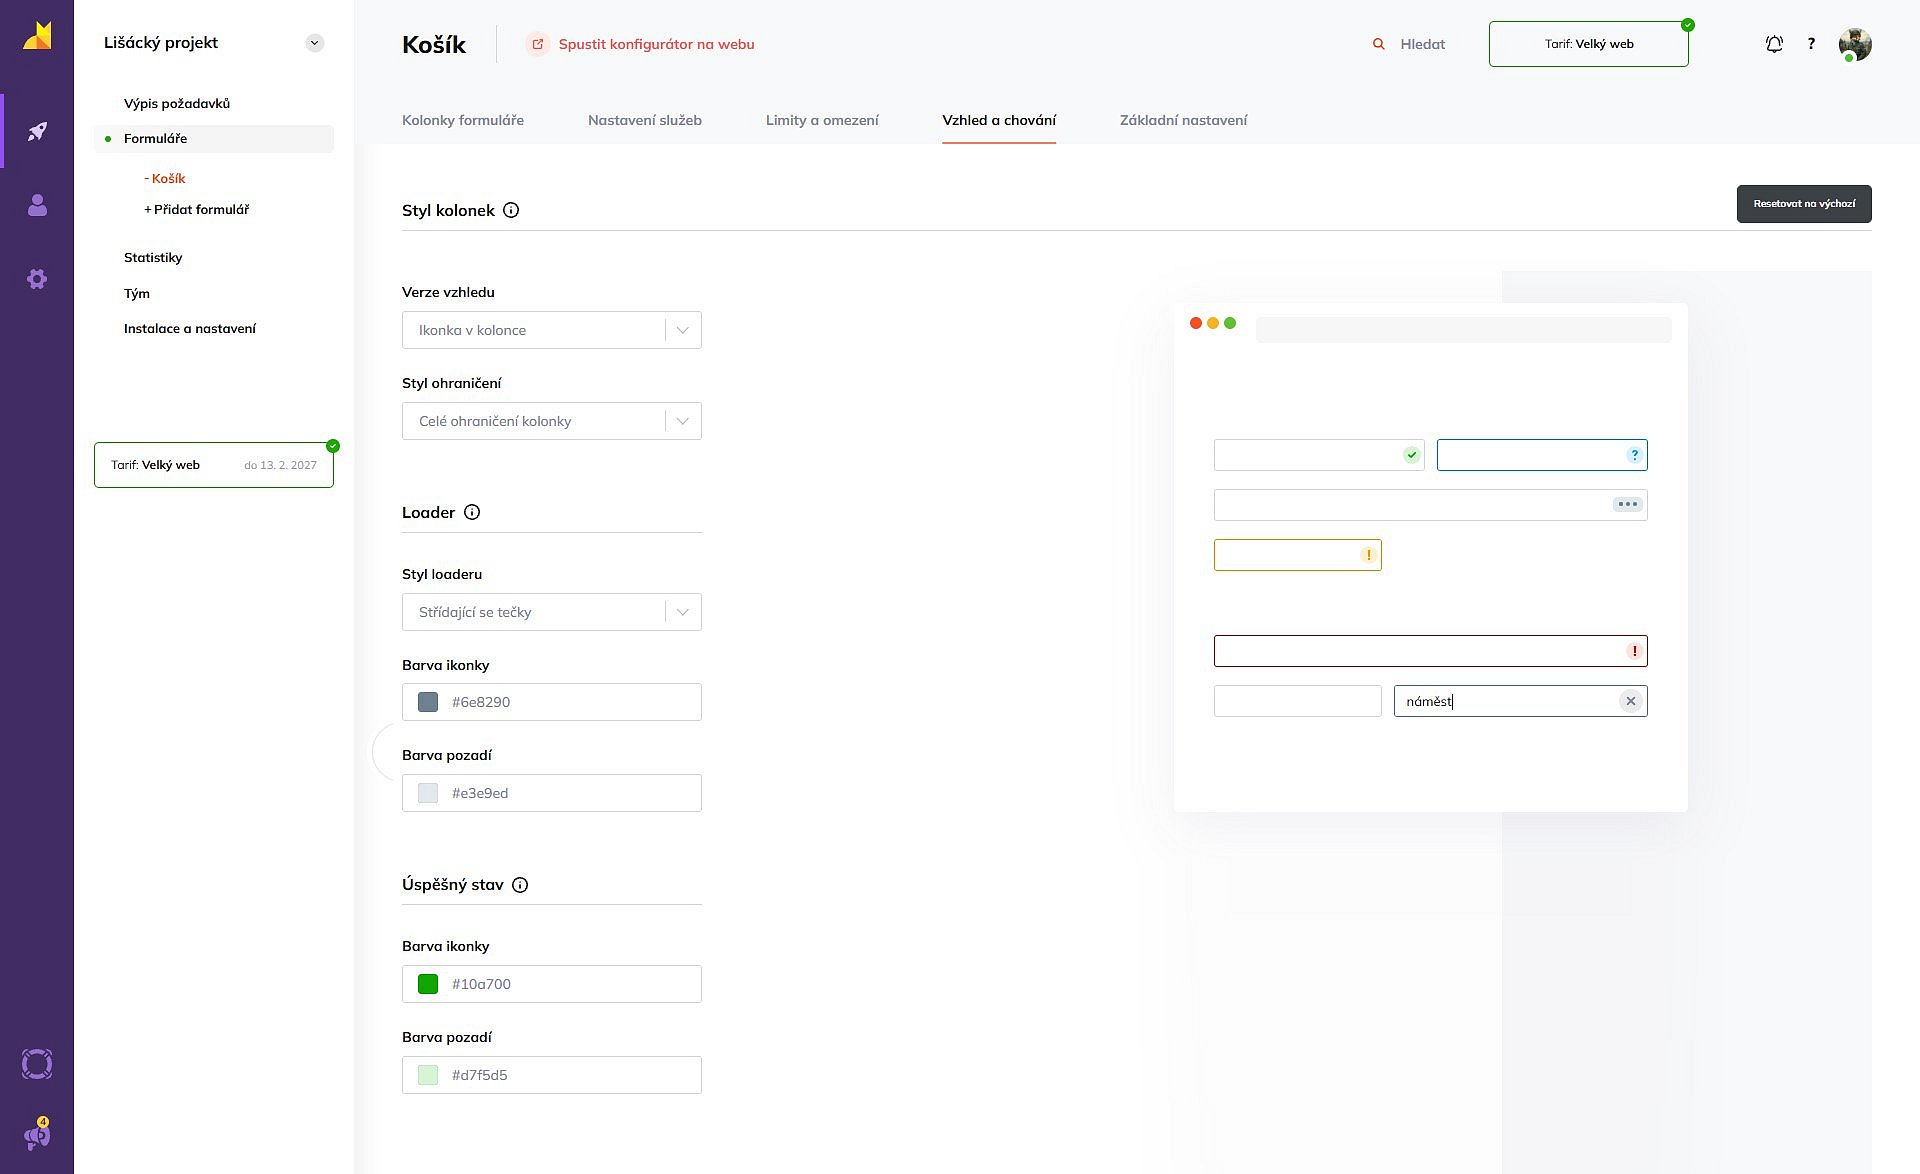Click the notification bell icon
This screenshot has height=1174, width=1920.
click(x=1774, y=44)
